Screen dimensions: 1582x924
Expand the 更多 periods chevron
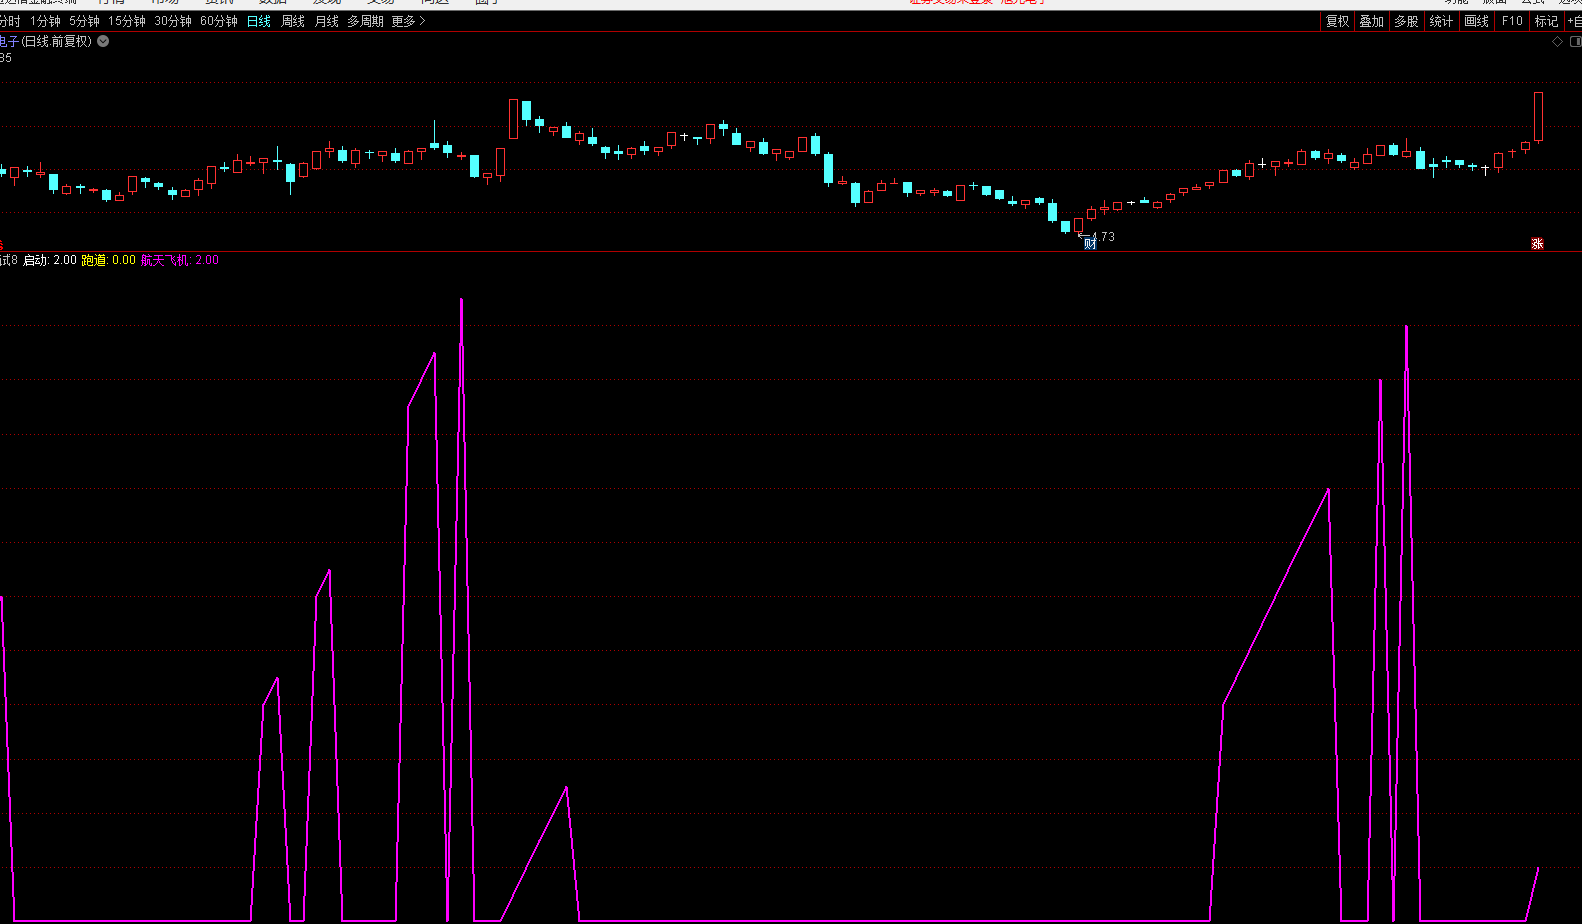click(x=409, y=21)
